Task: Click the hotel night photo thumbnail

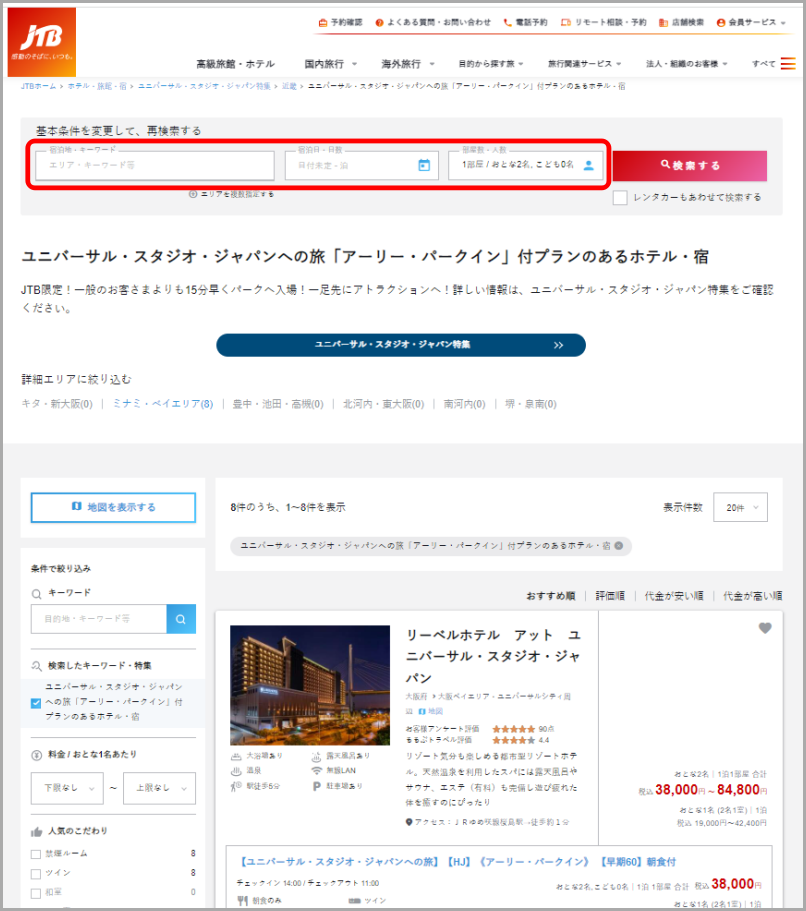Action: point(310,685)
